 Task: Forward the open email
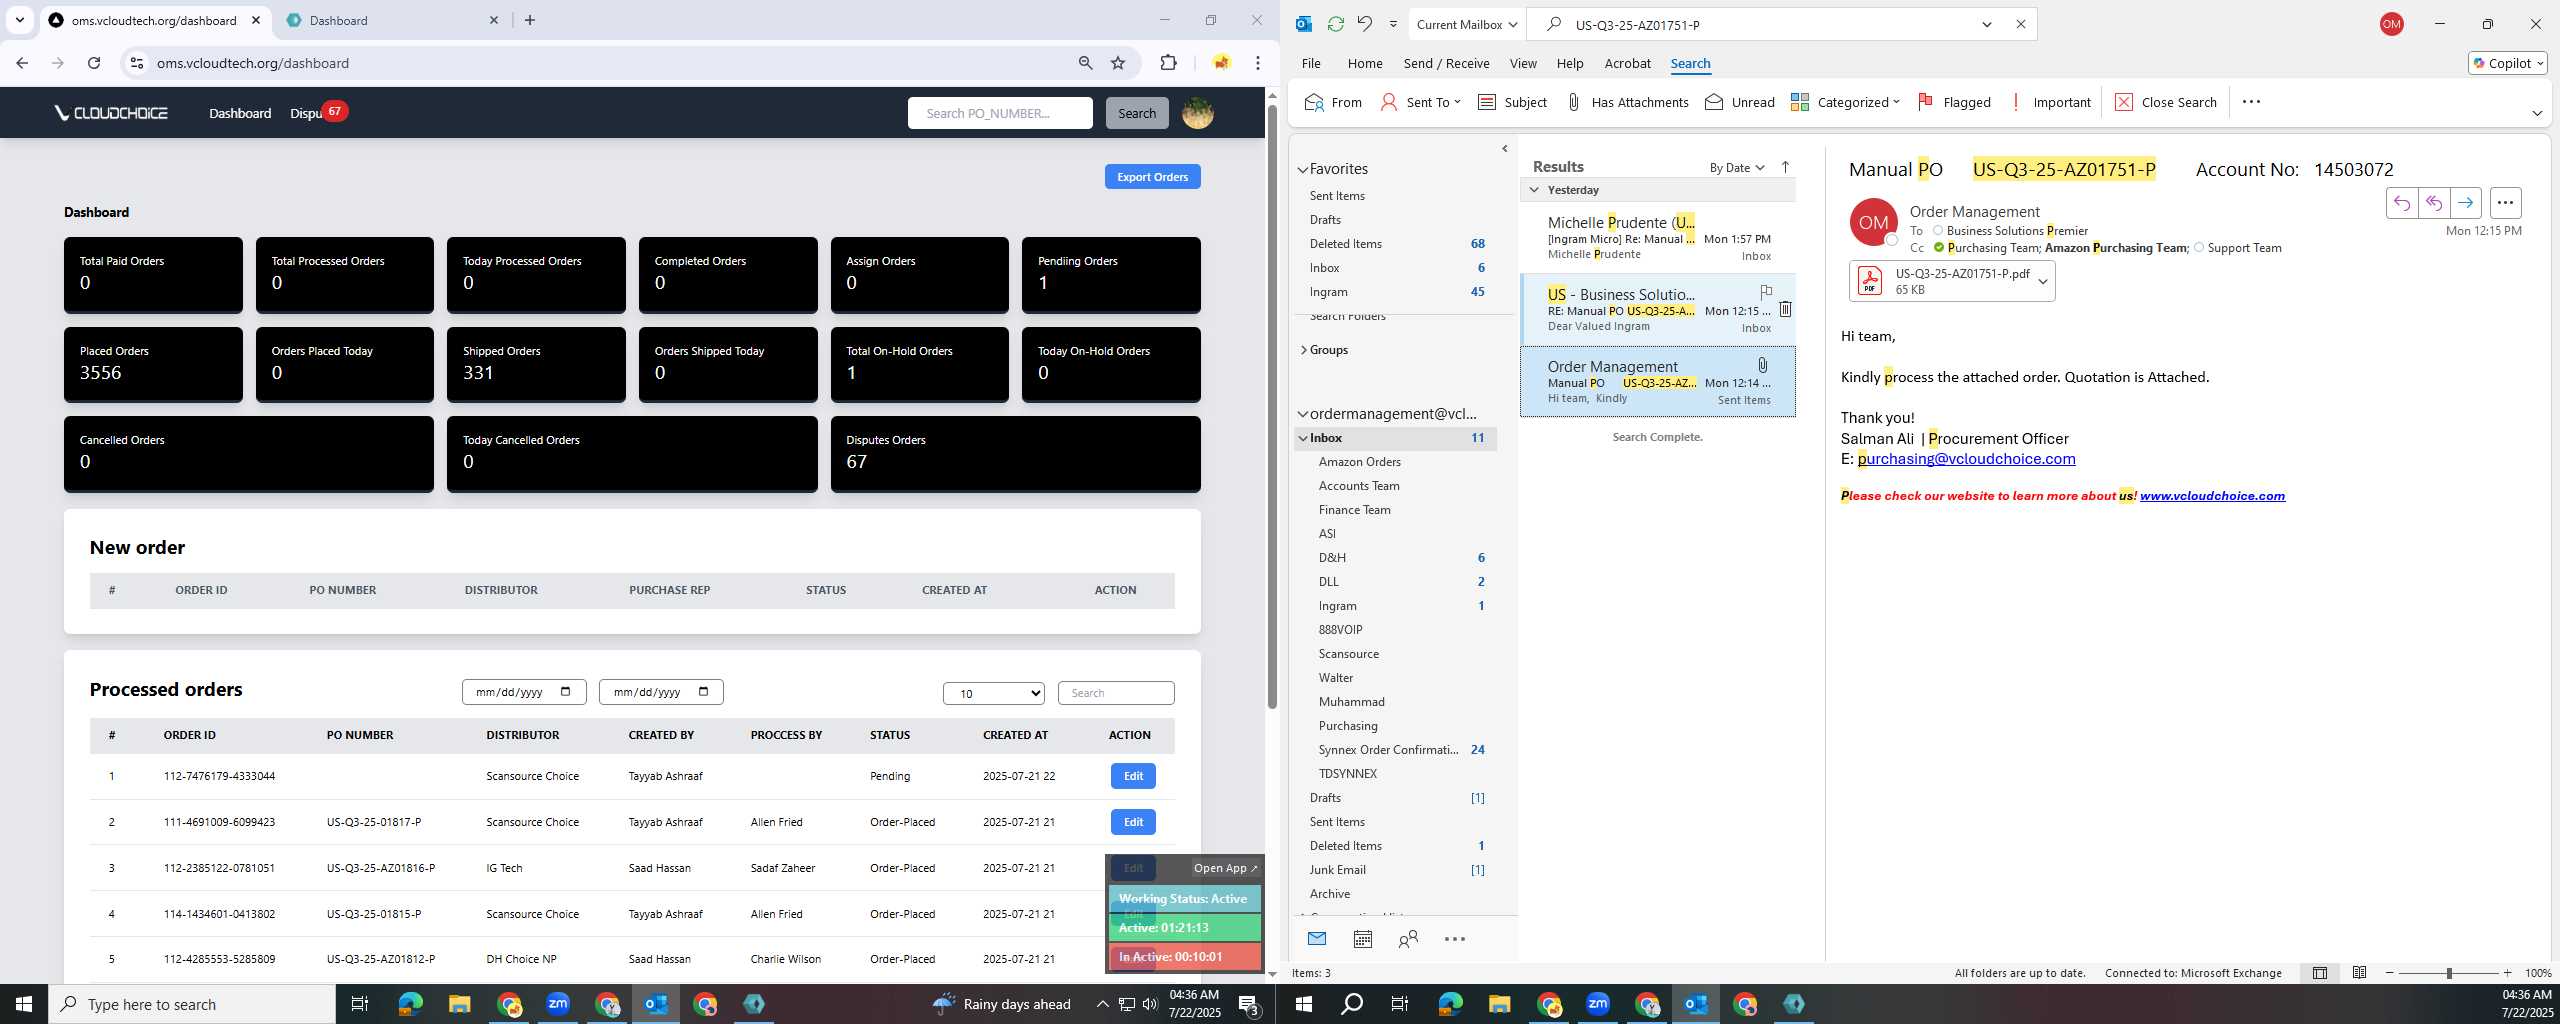pyautogui.click(x=2466, y=203)
